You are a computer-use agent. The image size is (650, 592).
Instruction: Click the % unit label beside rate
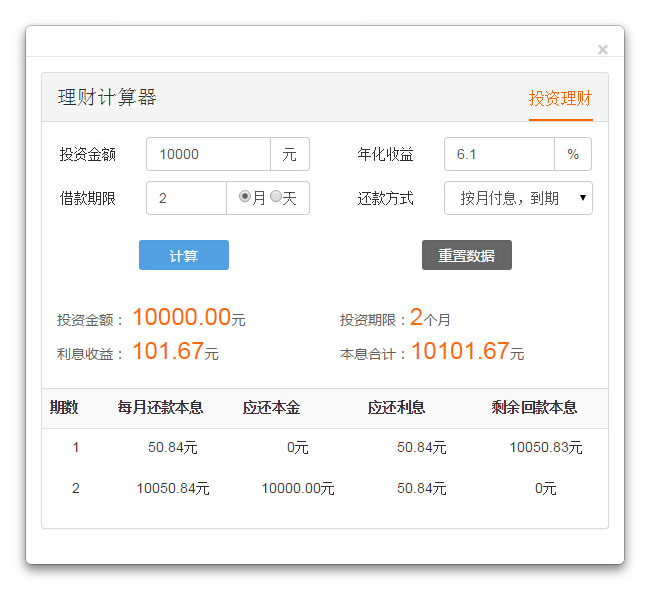573,154
